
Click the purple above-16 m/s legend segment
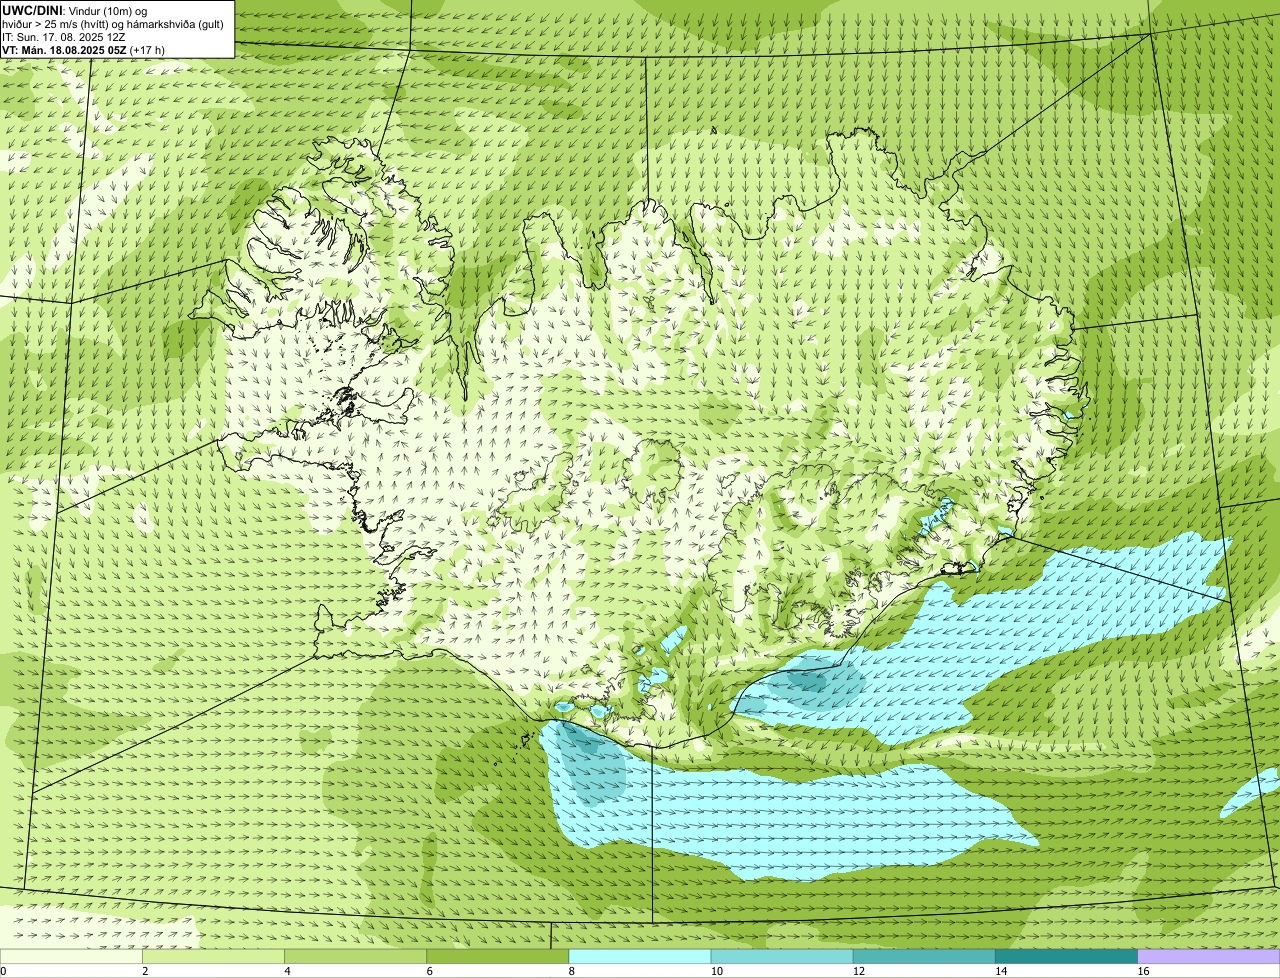point(1209,957)
